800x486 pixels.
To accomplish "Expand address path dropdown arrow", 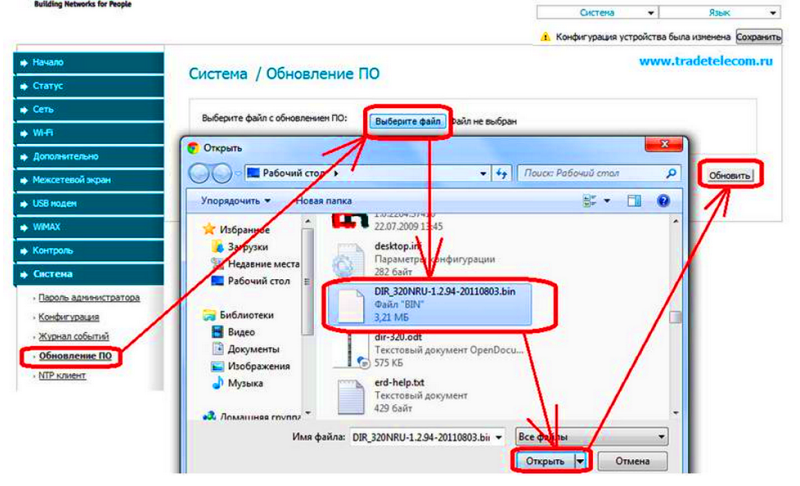I will tap(483, 173).
